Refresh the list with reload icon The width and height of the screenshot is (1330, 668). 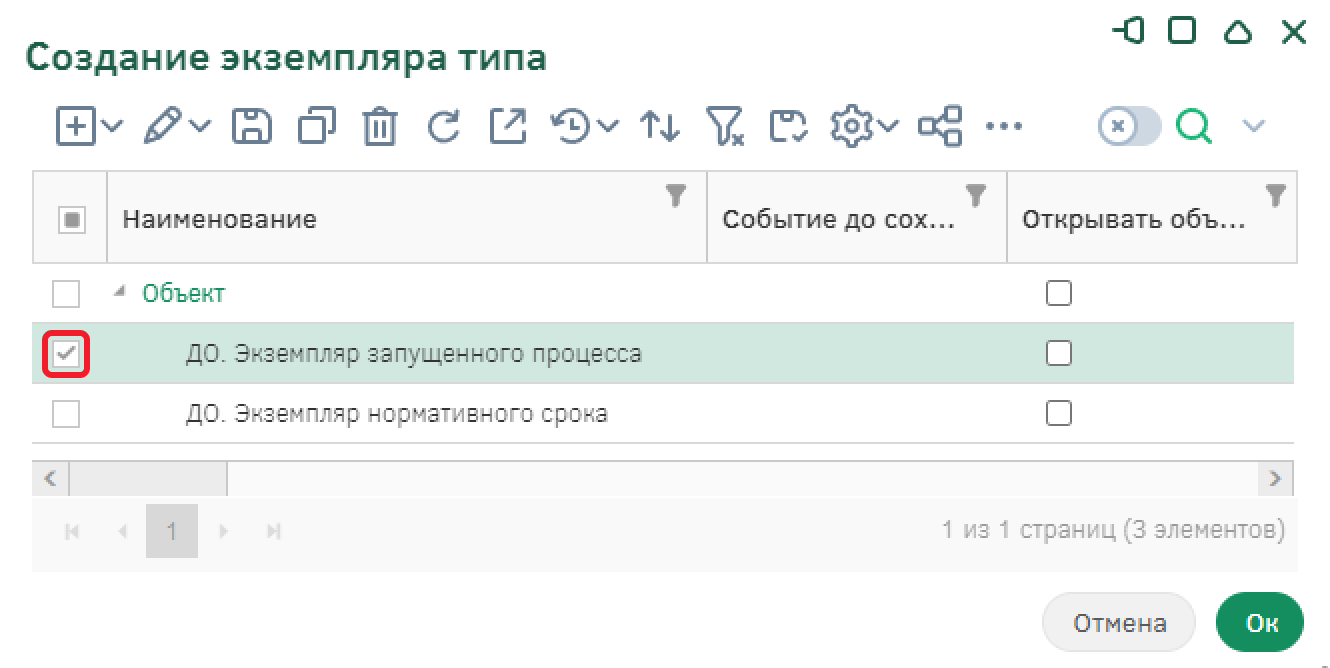click(x=443, y=126)
